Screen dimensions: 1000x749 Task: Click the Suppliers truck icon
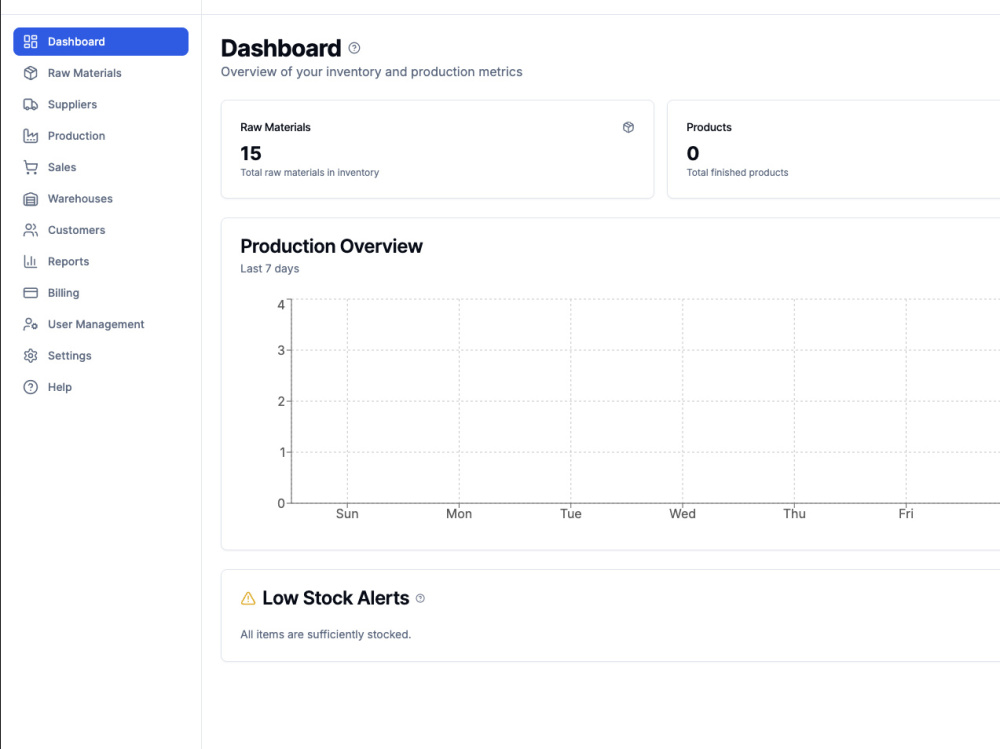[31, 104]
